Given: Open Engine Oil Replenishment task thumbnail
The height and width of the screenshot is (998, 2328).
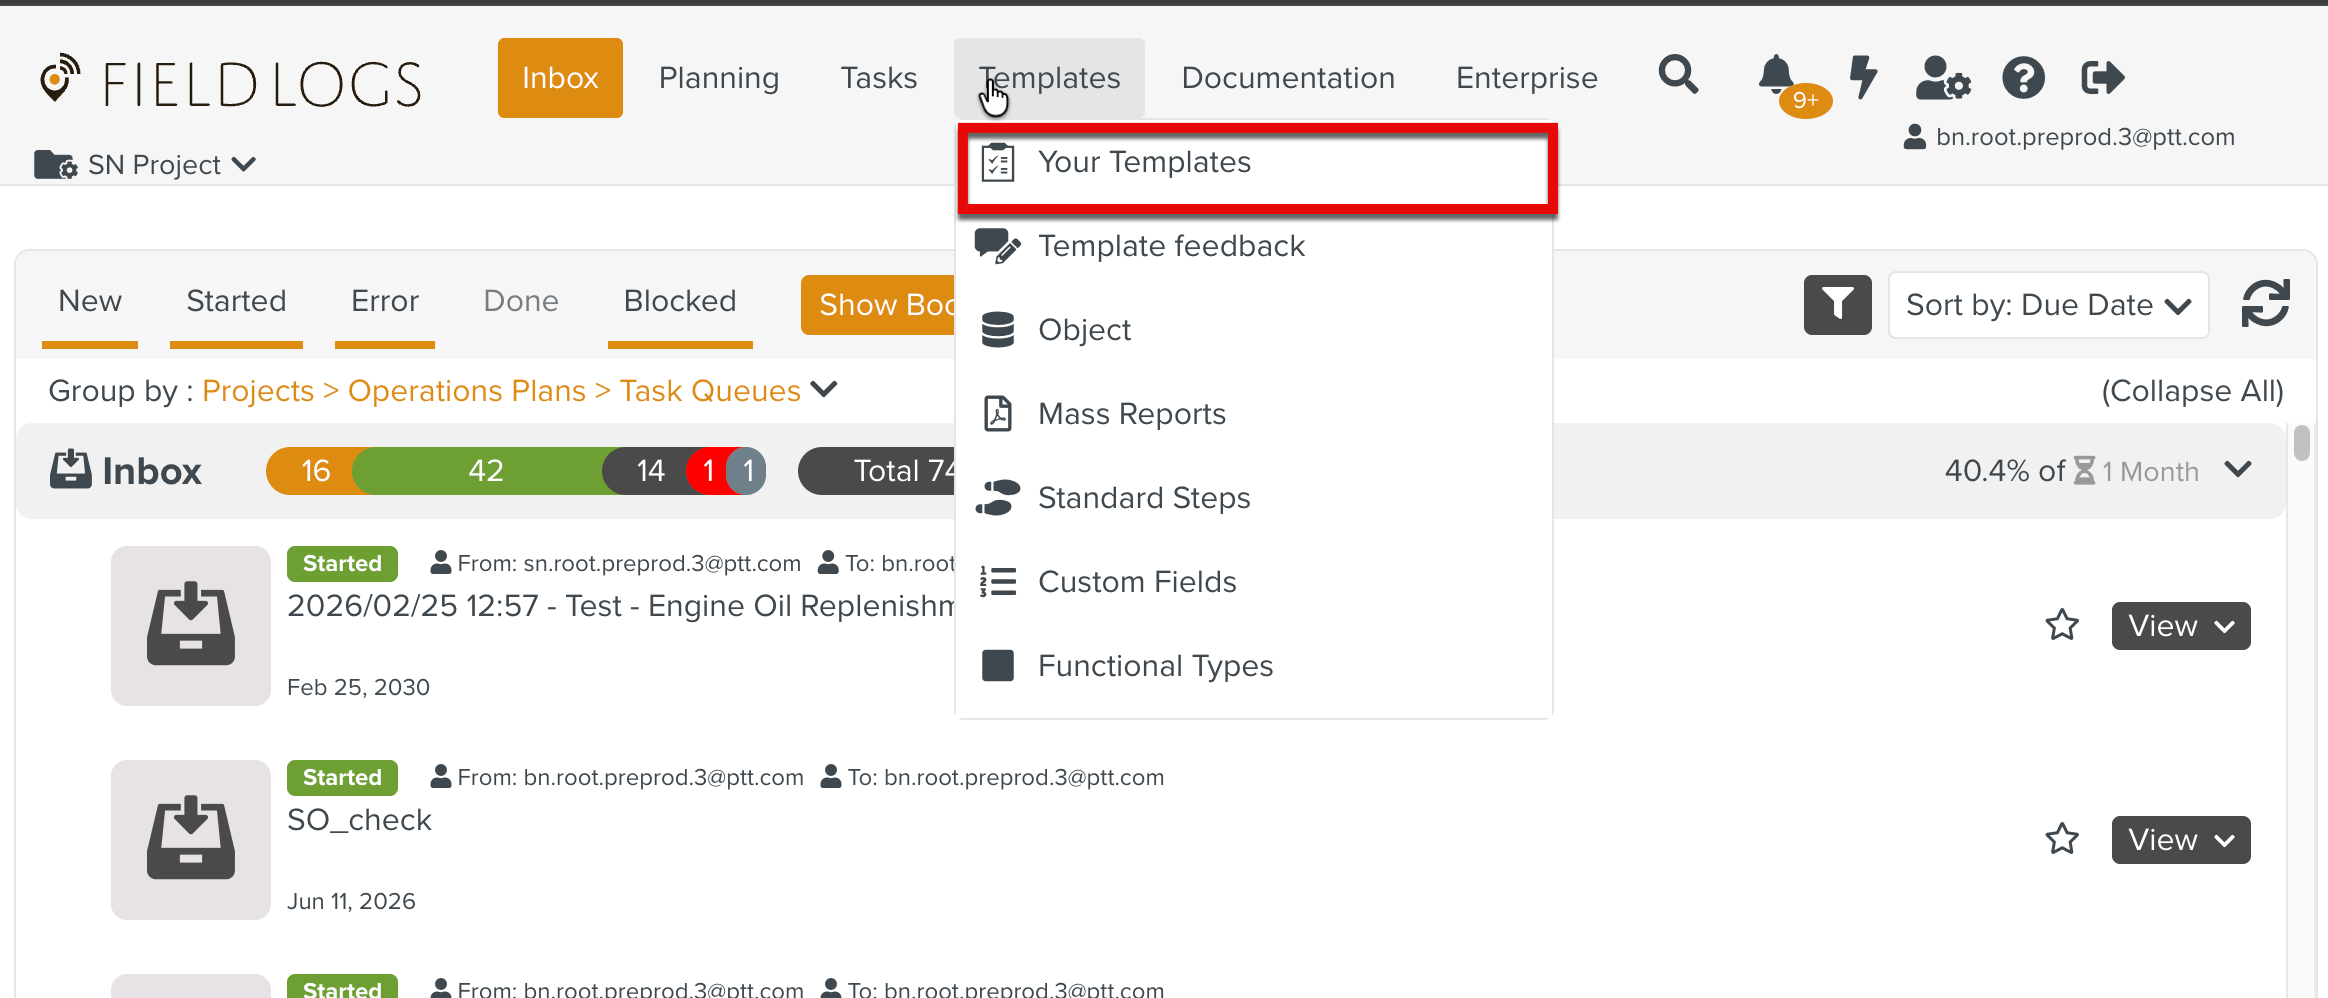Looking at the screenshot, I should point(191,626).
